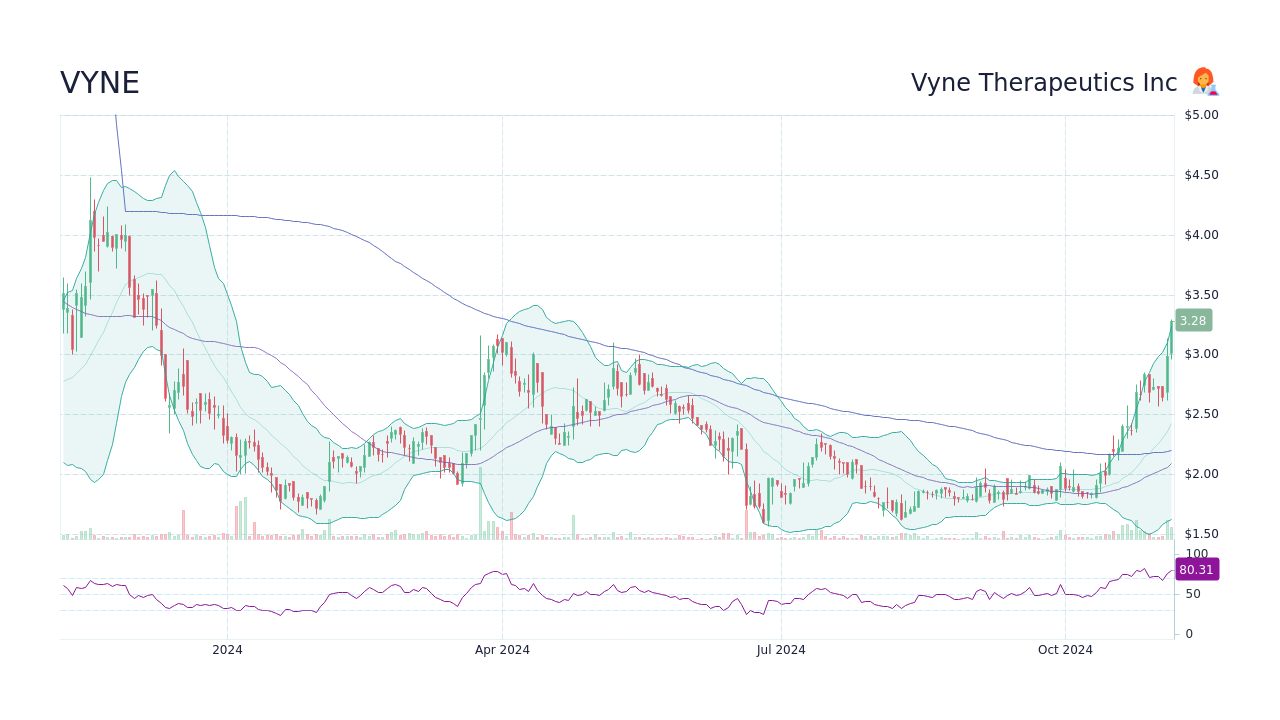Click the $3.50 price axis label
1280x720 pixels.
tap(1201, 295)
